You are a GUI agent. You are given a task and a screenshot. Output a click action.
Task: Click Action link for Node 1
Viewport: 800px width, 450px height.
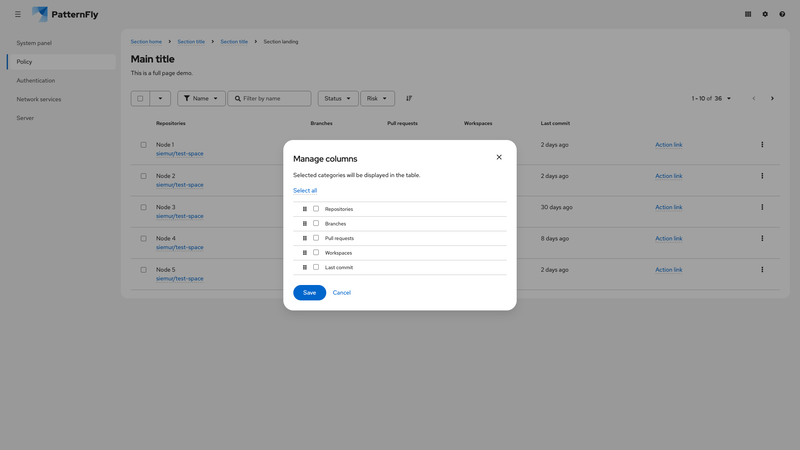668,145
